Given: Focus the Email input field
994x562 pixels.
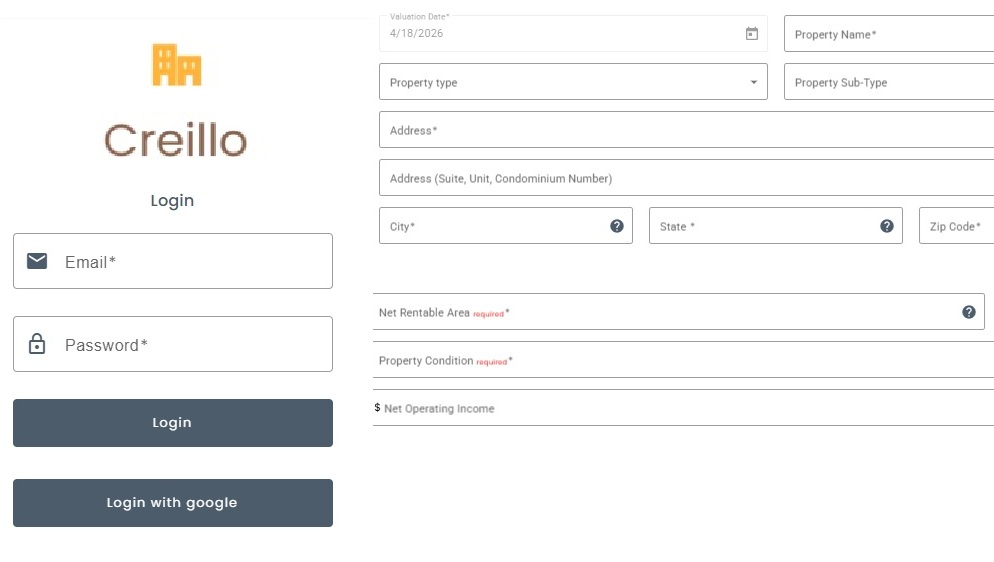Looking at the screenshot, I should point(190,262).
